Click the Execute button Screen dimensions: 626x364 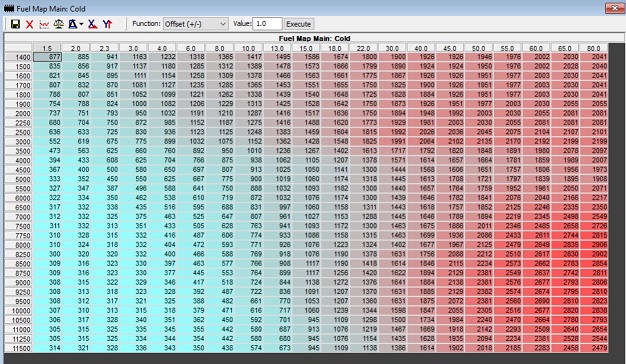(298, 24)
